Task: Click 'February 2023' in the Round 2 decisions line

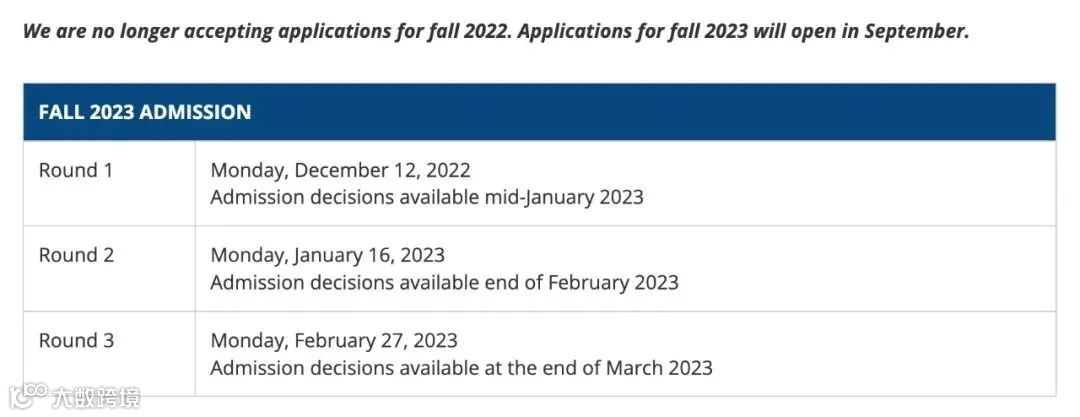Action: point(613,283)
